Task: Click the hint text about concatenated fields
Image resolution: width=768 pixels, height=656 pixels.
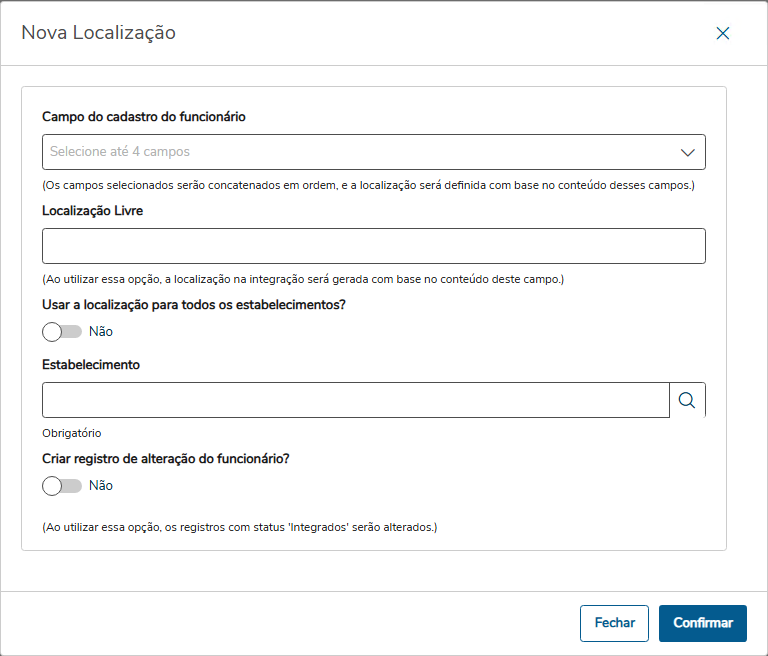Action: point(368,186)
